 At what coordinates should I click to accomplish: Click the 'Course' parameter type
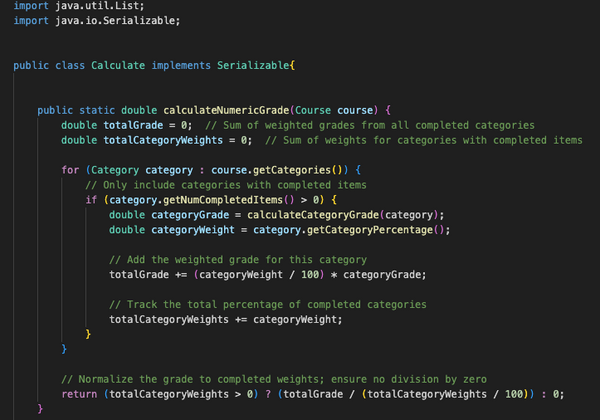coord(313,110)
